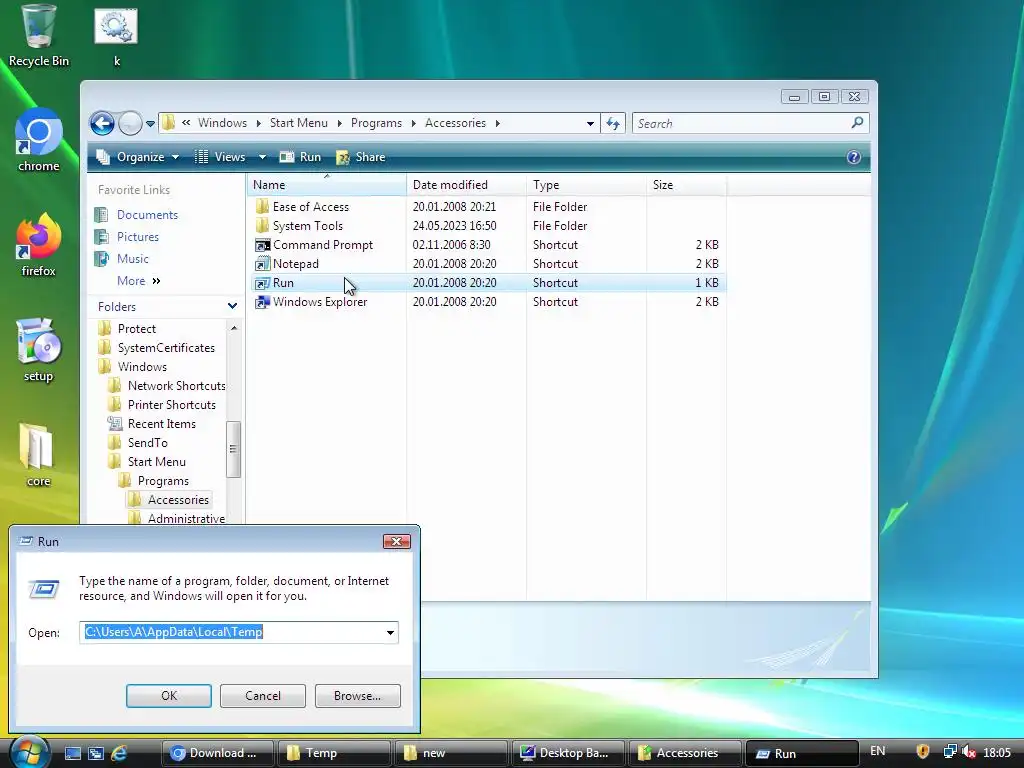Sort by the Type column header
This screenshot has width=1024, height=768.
586,185
